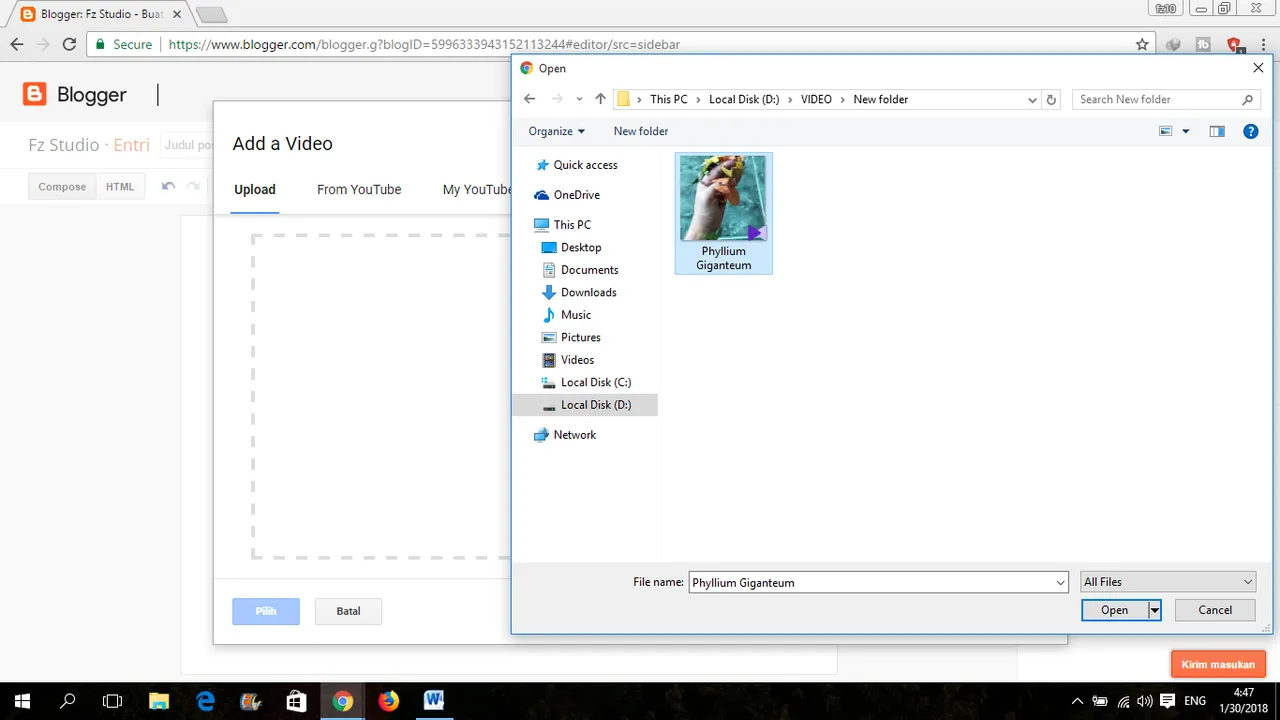Open Microsoft Store from taskbar
The height and width of the screenshot is (720, 1280).
(297, 701)
